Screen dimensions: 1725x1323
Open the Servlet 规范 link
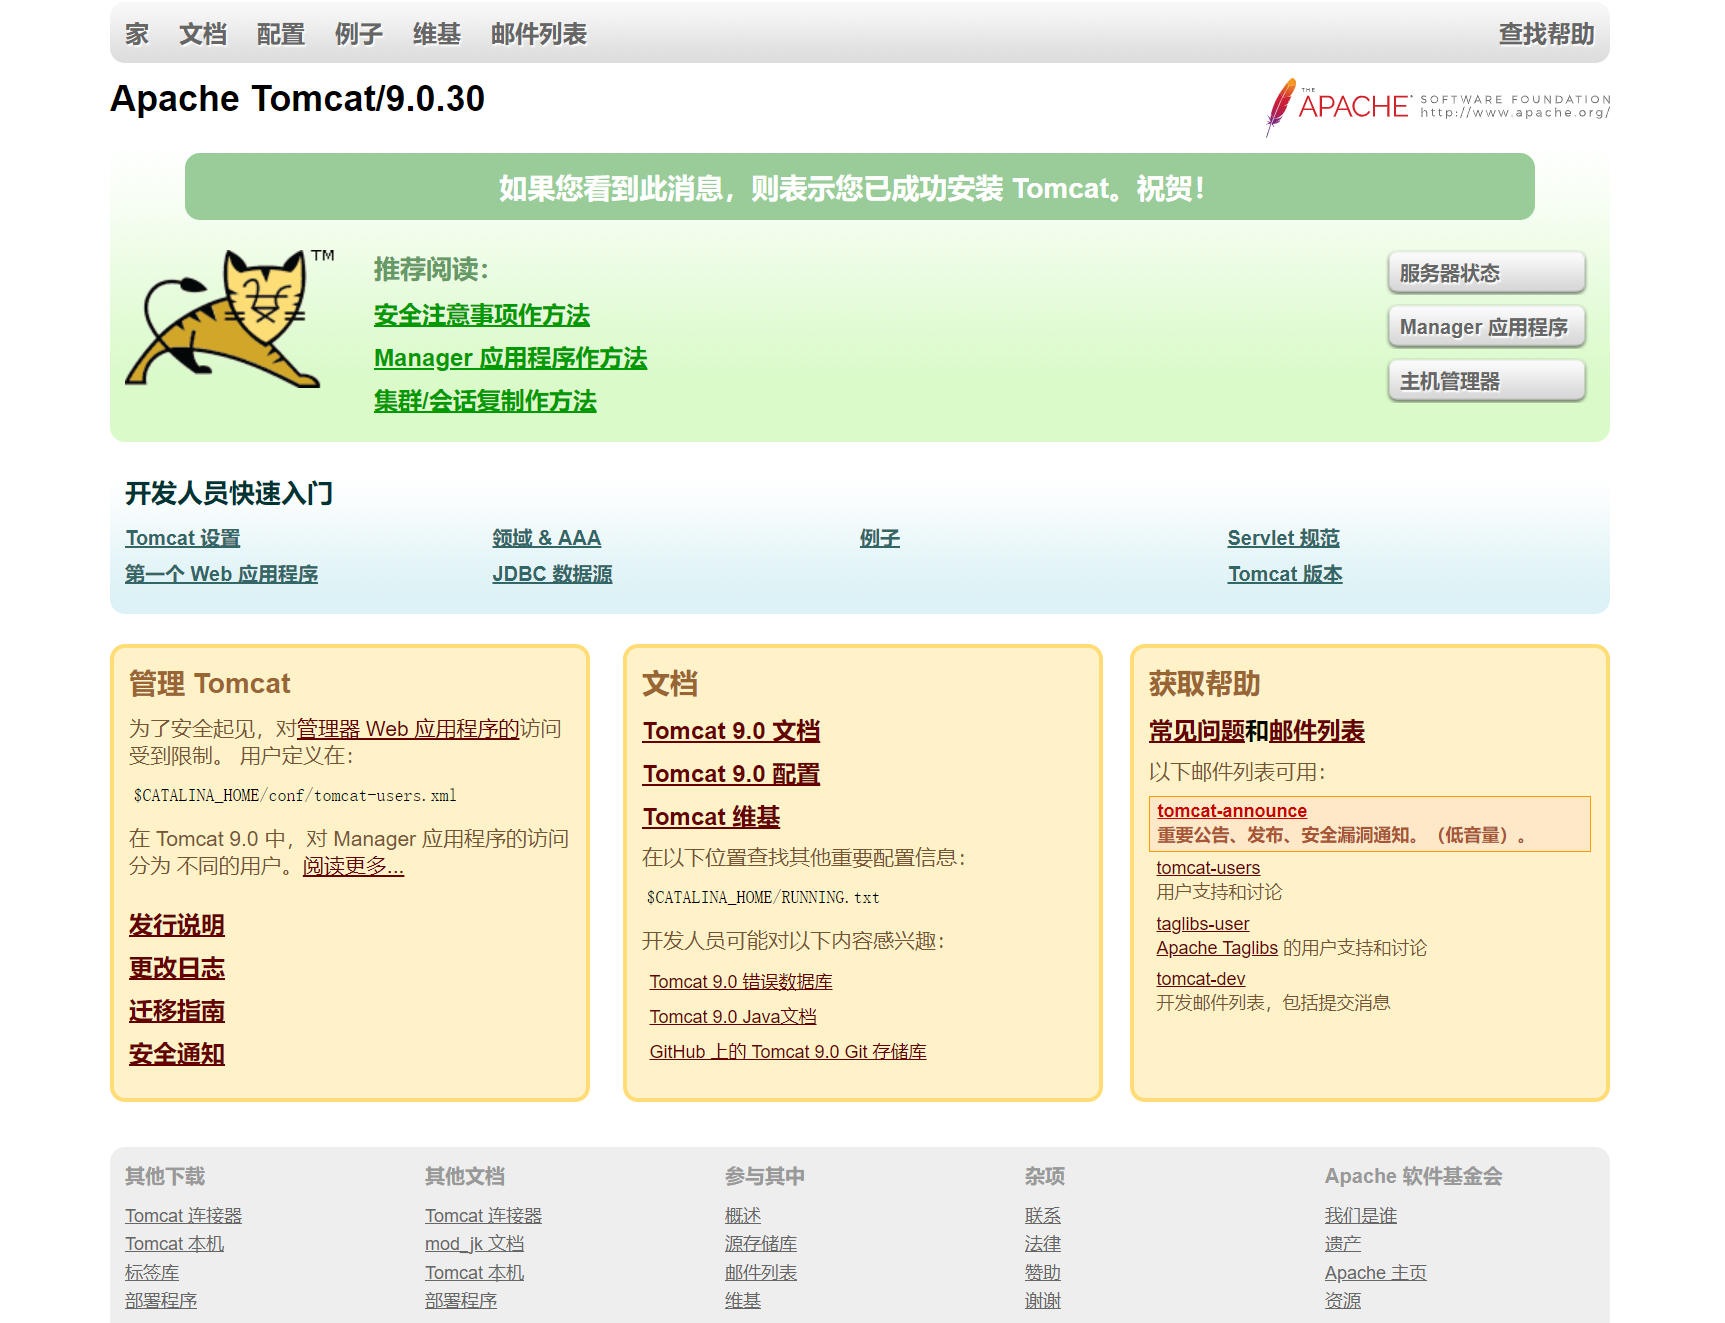point(1284,537)
